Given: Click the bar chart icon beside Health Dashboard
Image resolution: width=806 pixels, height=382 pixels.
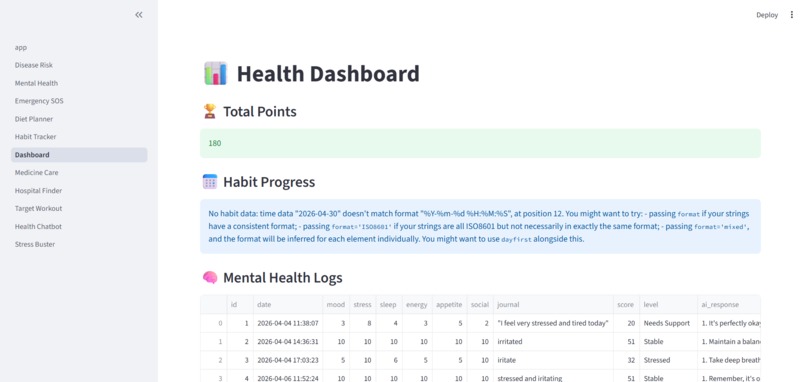Looking at the screenshot, I should pyautogui.click(x=215, y=74).
